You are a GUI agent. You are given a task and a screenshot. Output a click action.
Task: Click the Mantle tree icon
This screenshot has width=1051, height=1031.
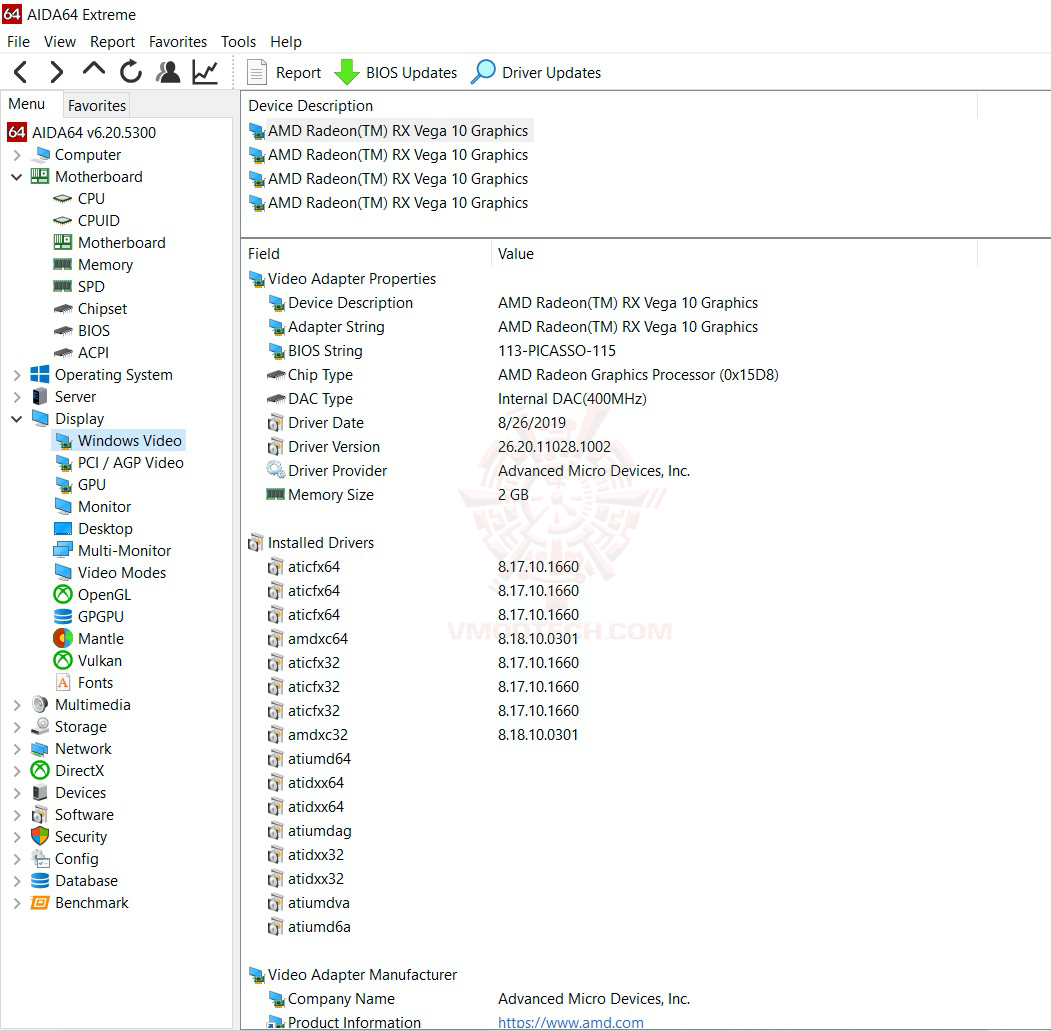(63, 639)
